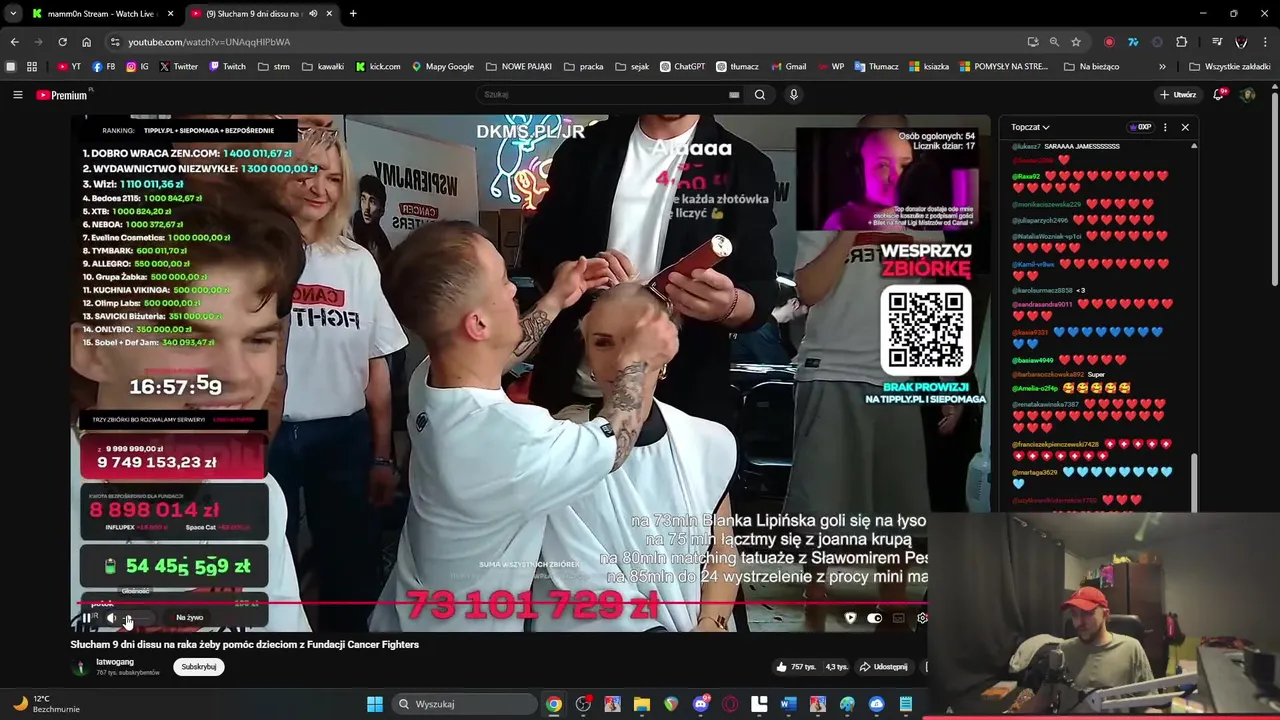Open the Twitch bookmark
The image size is (1280, 720).
[x=227, y=67]
